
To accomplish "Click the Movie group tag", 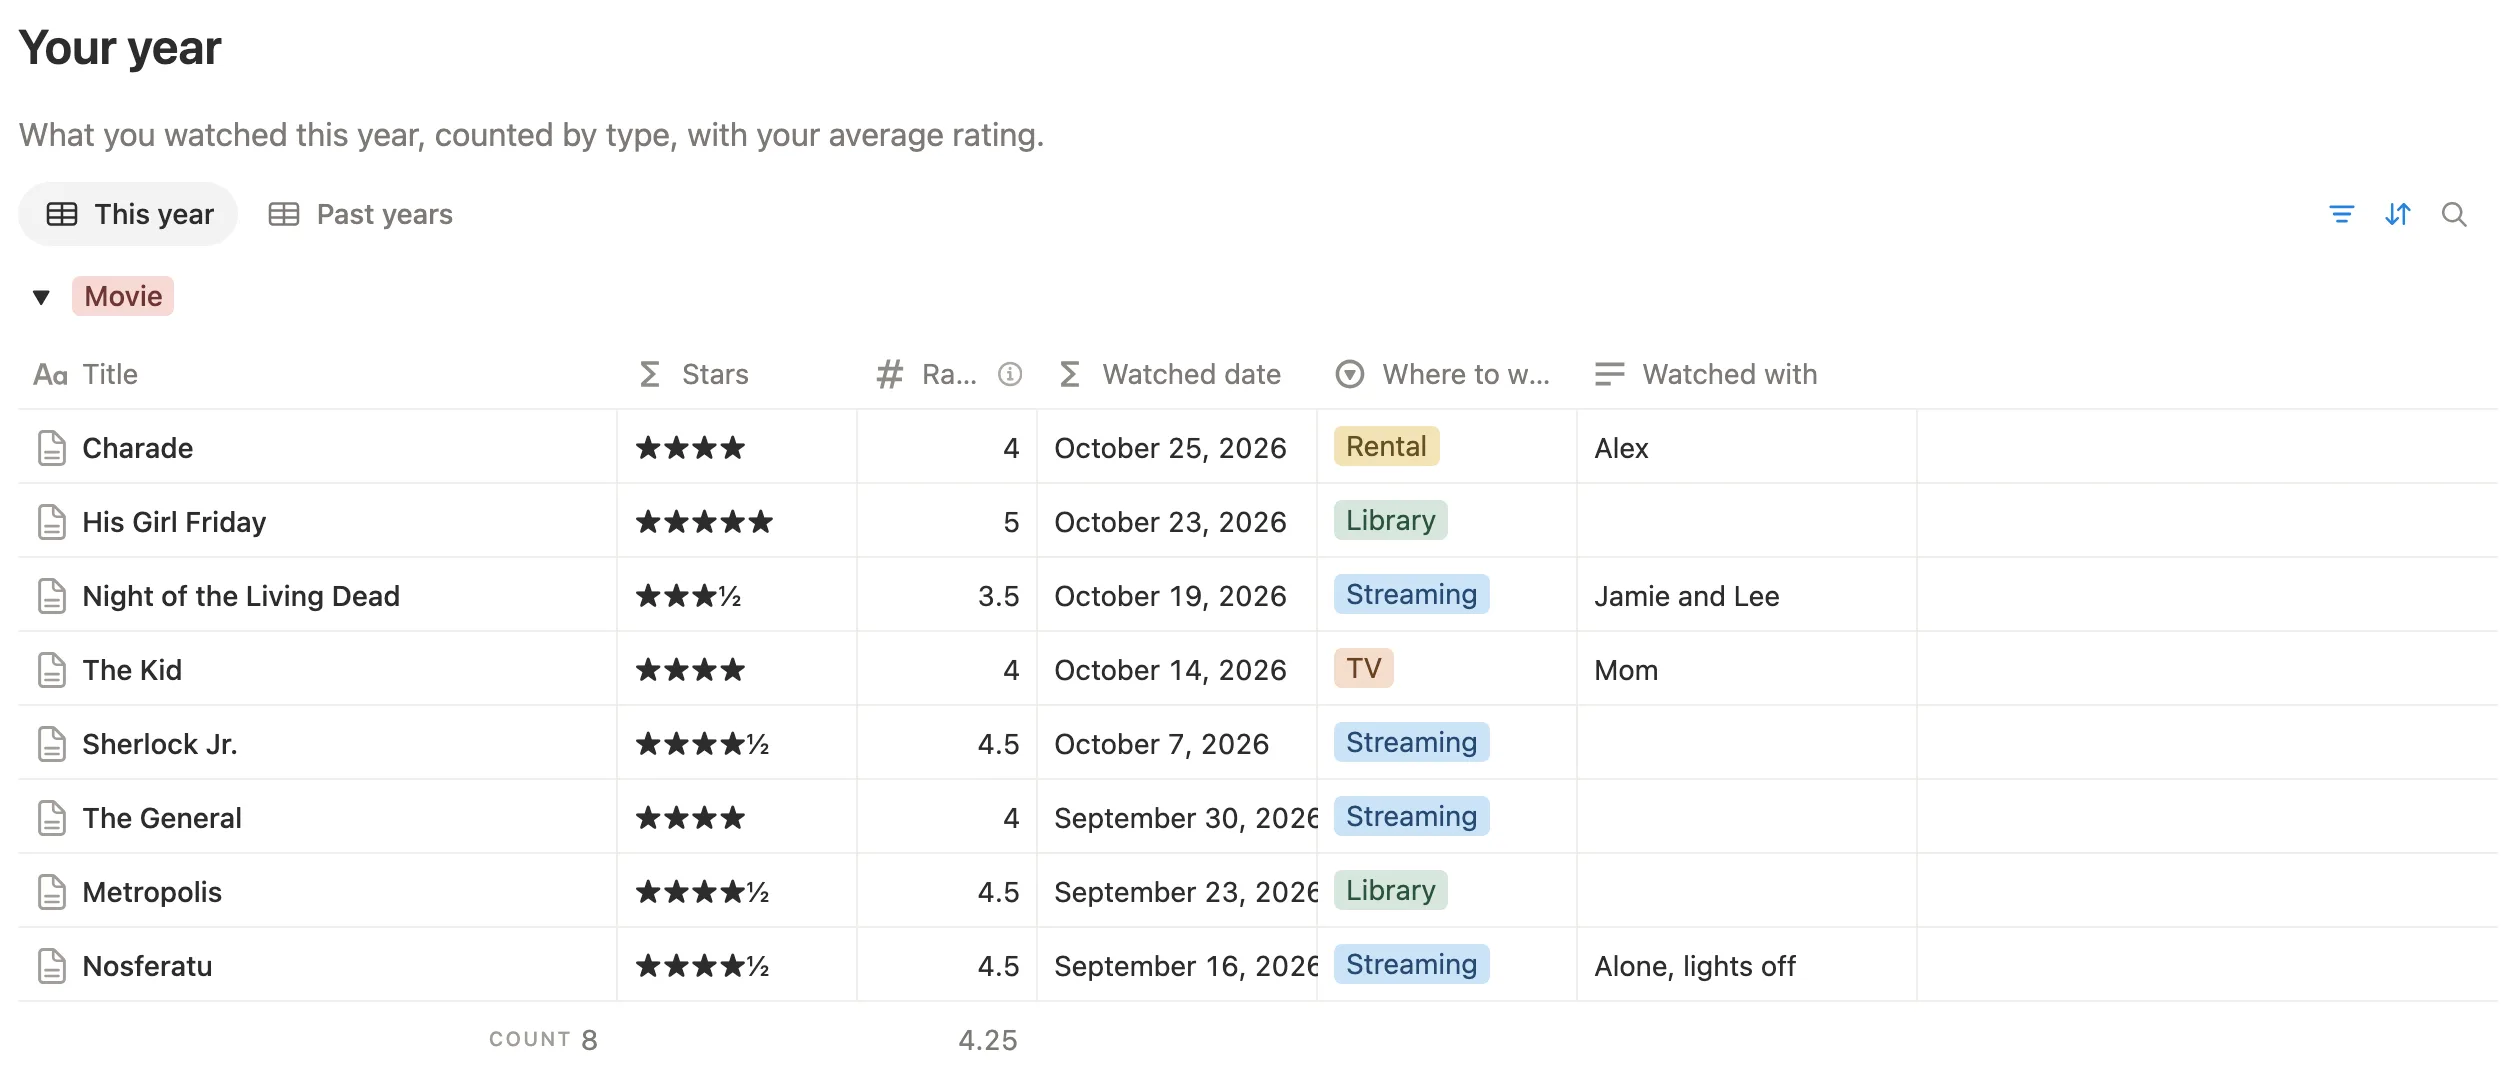I will point(123,296).
